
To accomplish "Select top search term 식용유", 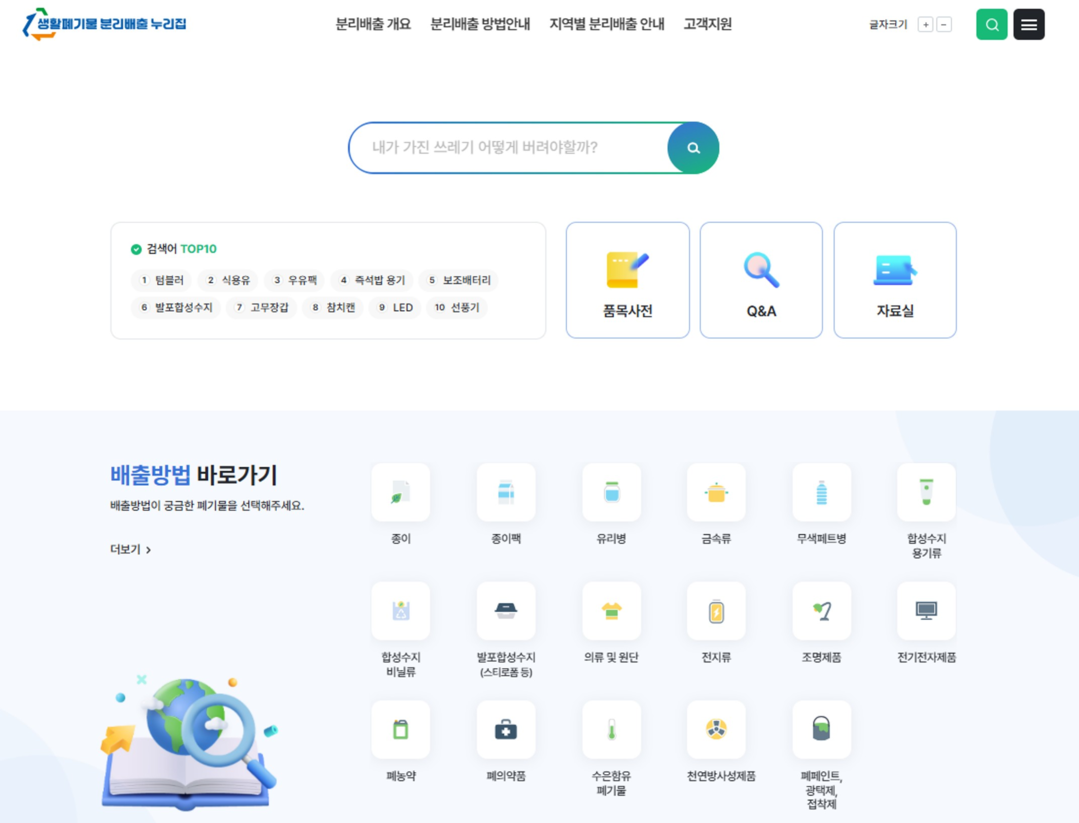I will pos(228,280).
